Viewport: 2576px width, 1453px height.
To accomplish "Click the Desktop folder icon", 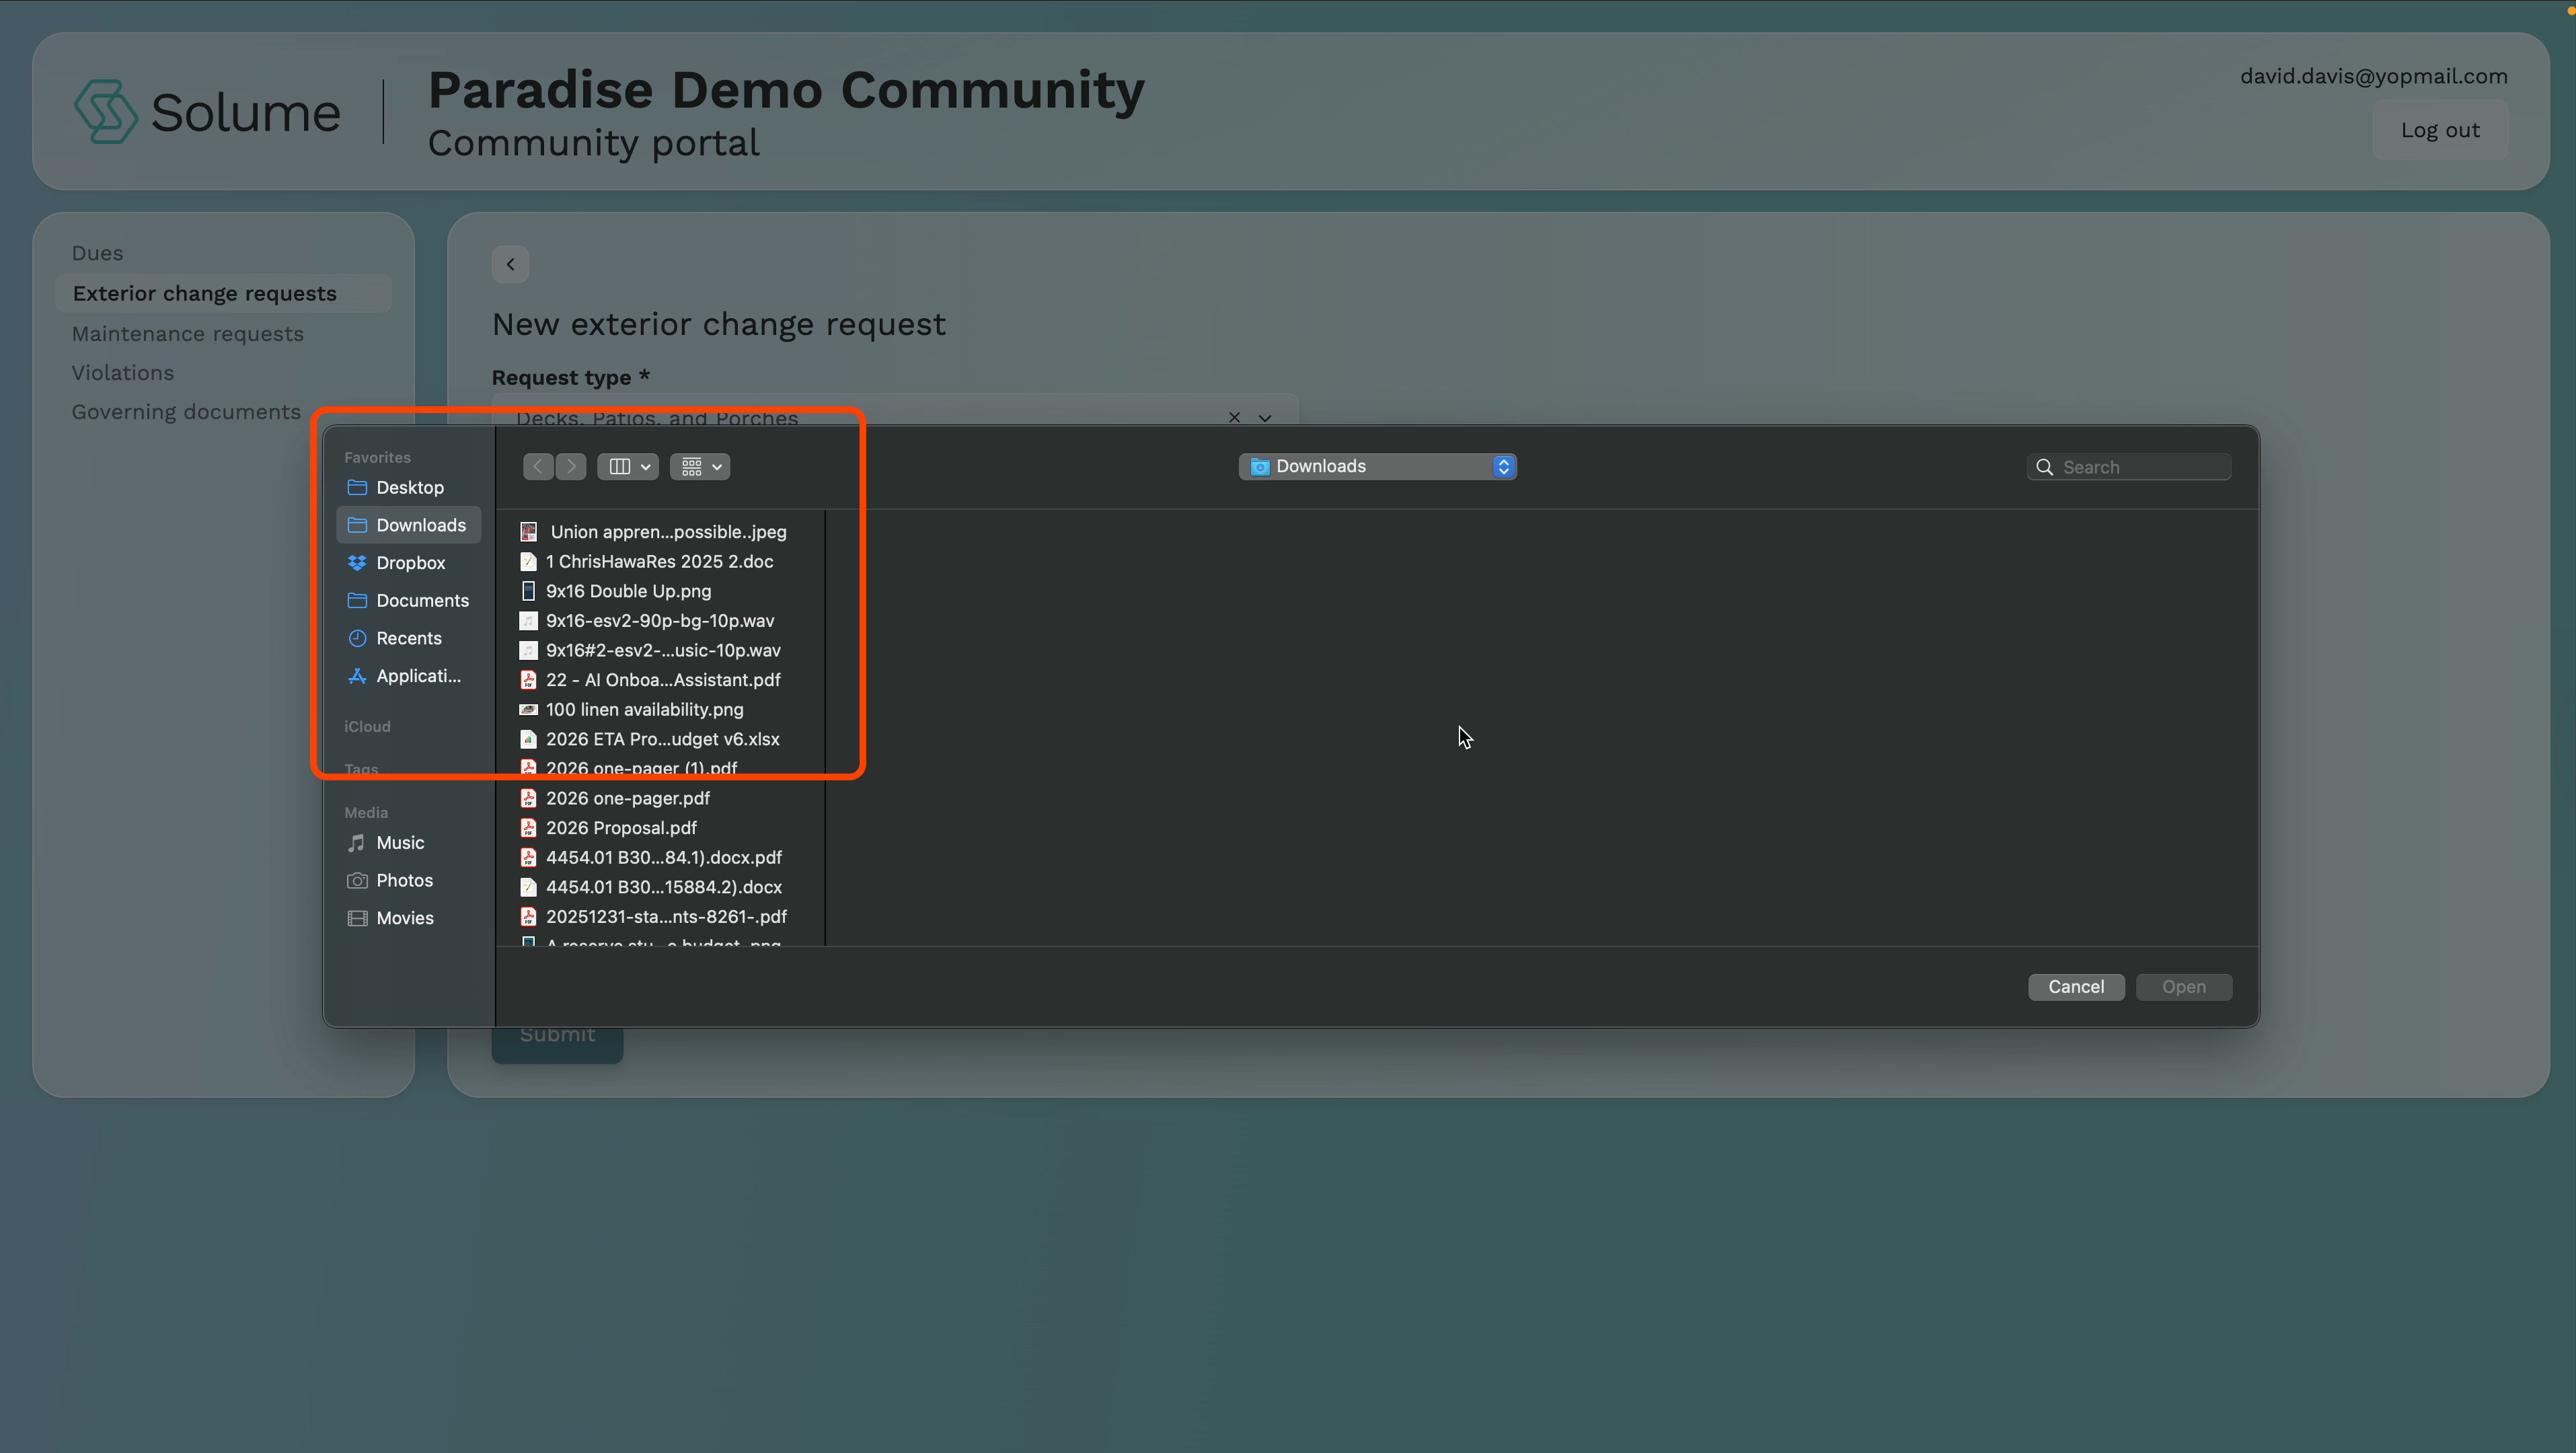I will pyautogui.click(x=357, y=487).
